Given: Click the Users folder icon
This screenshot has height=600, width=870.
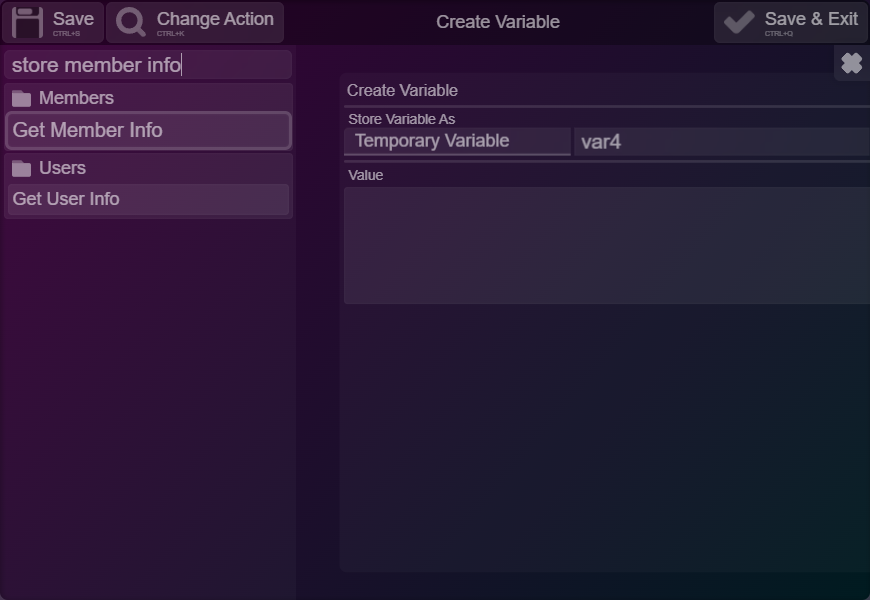Looking at the screenshot, I should pyautogui.click(x=22, y=168).
